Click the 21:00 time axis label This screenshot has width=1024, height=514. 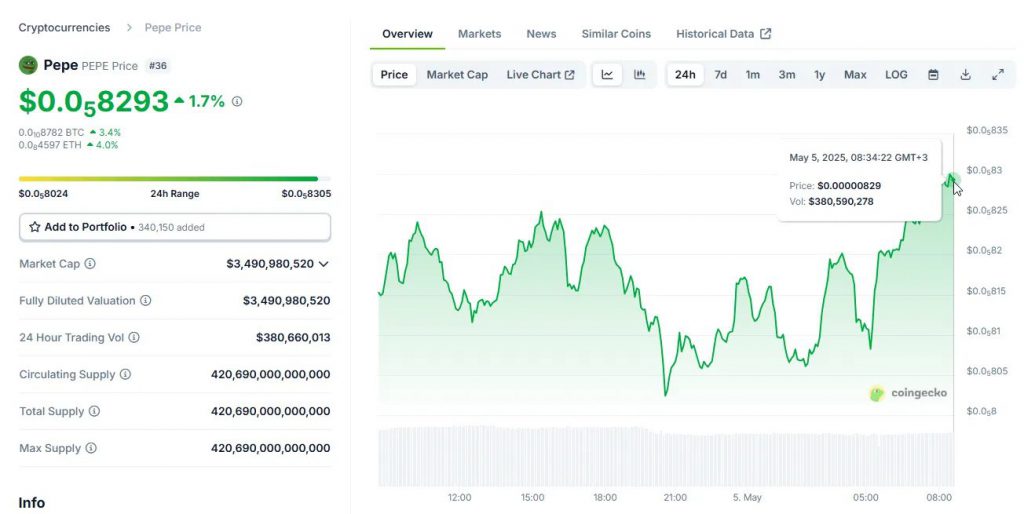675,498
